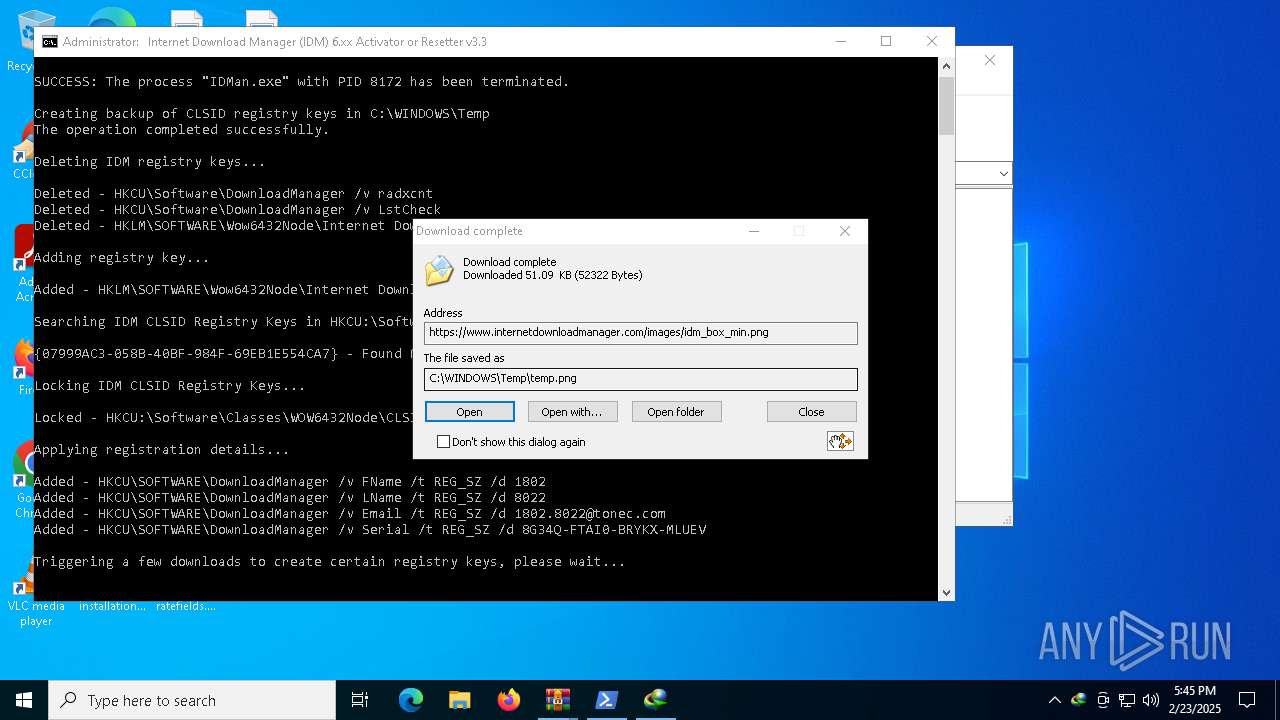Click 'Triggering a few downloads' console line
The width and height of the screenshot is (1280, 720).
pos(330,562)
